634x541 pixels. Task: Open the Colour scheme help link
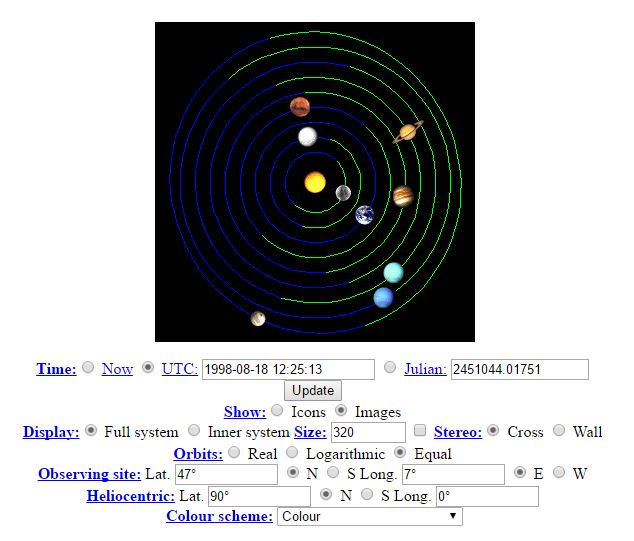coord(220,516)
